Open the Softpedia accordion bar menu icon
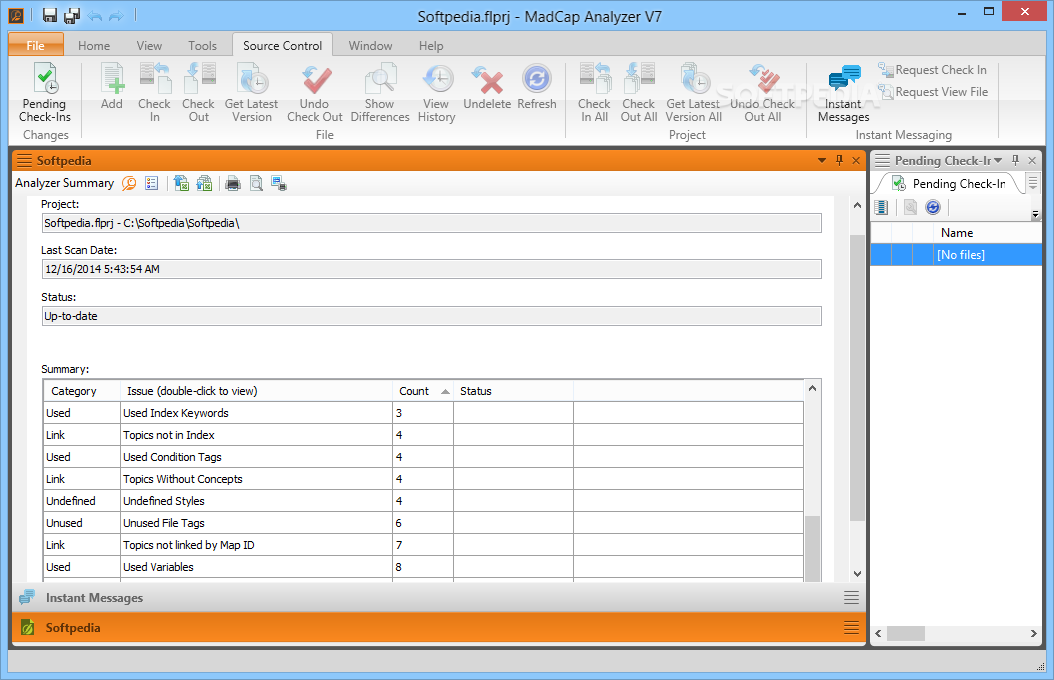 (851, 628)
